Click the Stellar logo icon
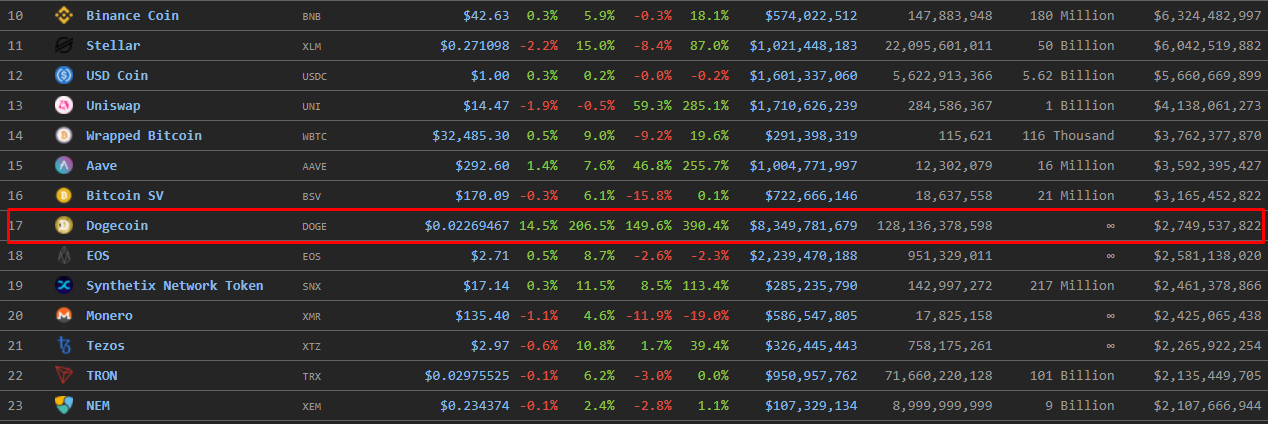Viewport: 1268px width, 424px height. (x=64, y=46)
